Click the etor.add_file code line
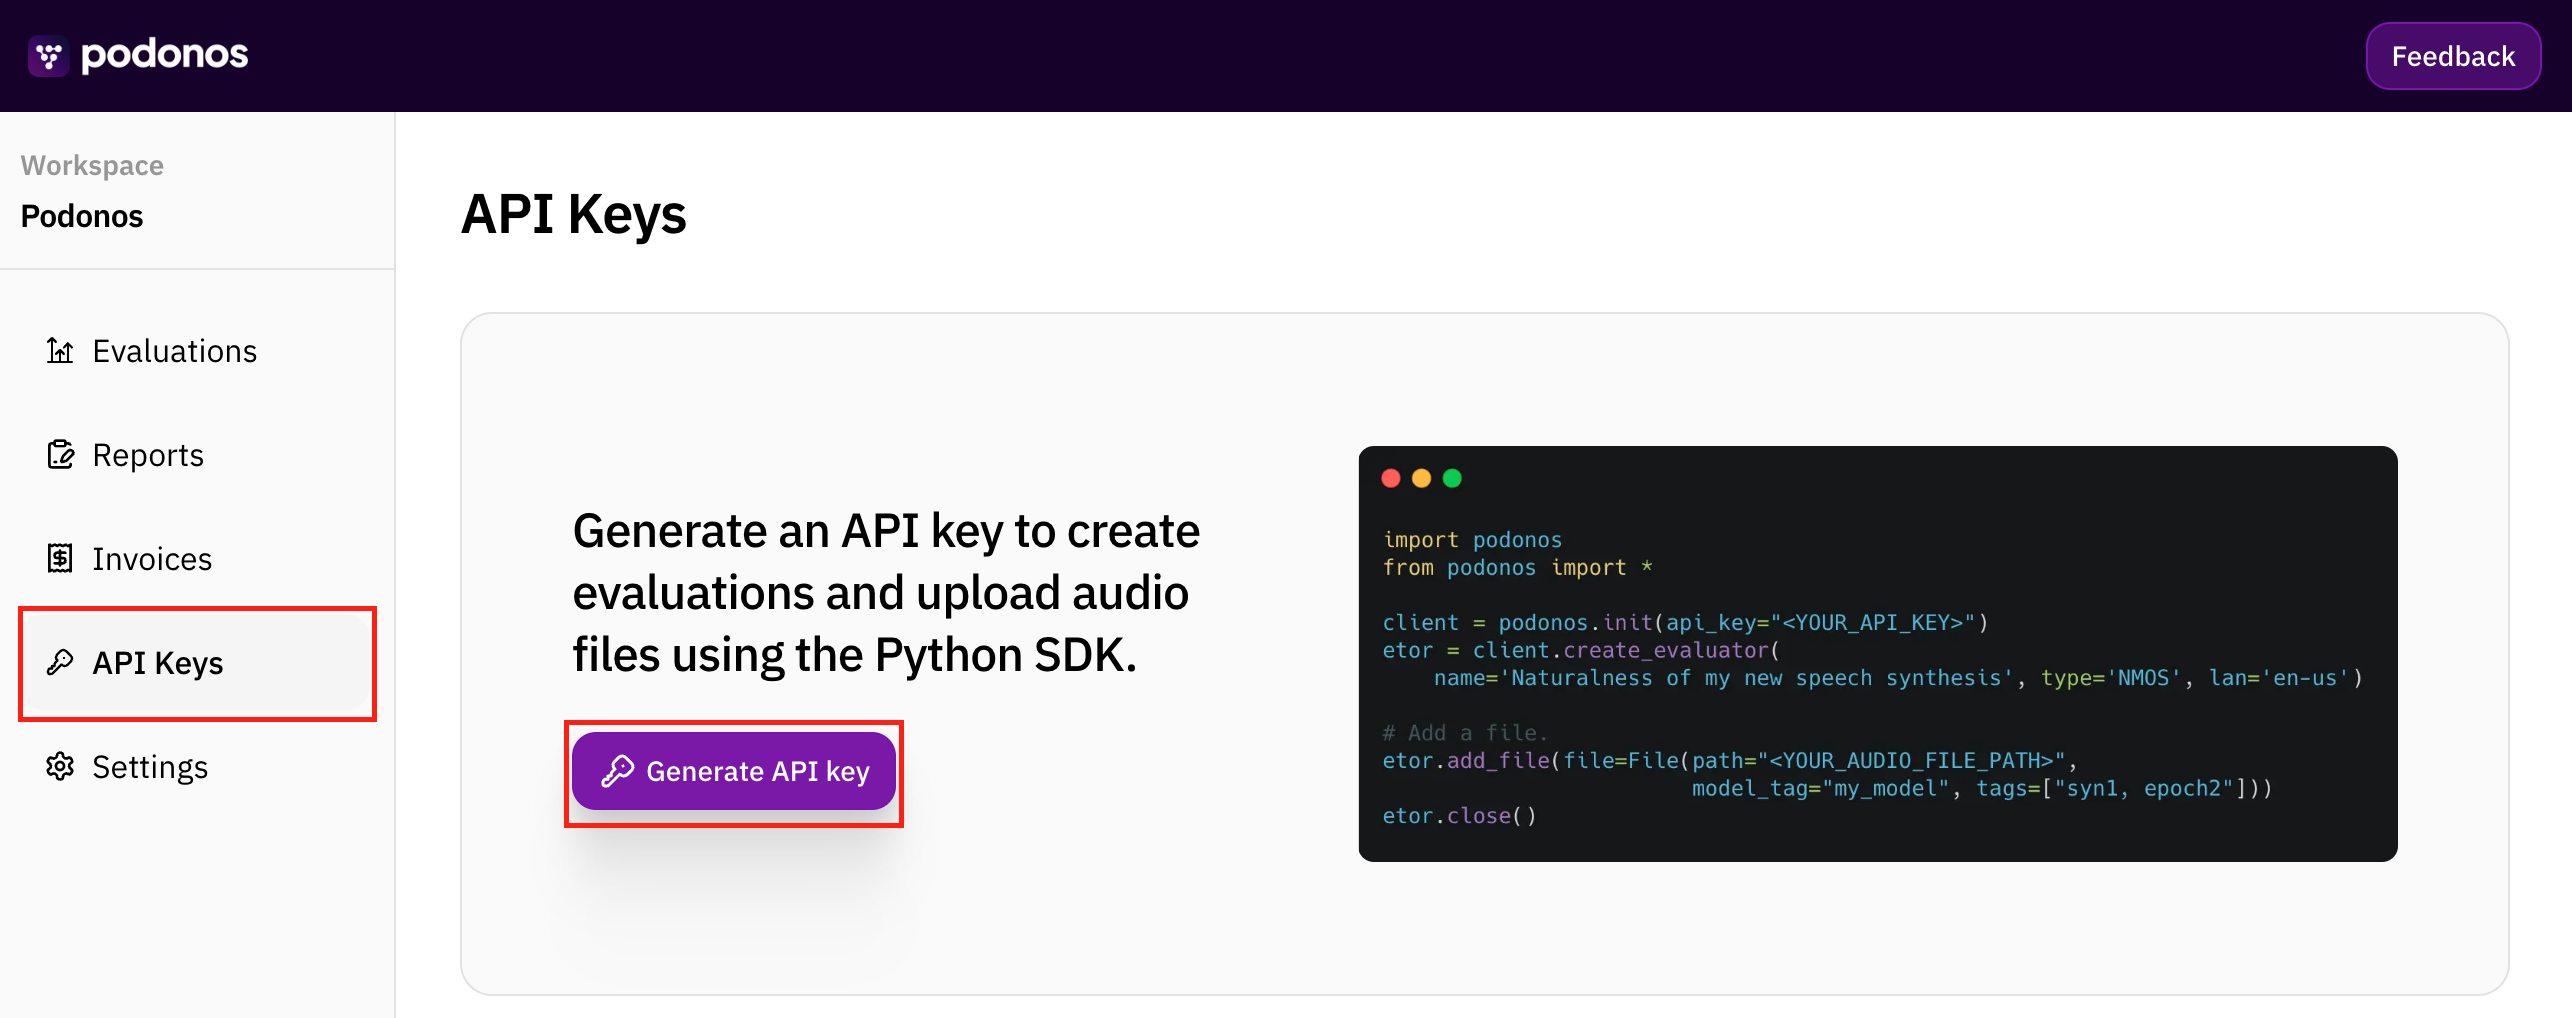 (x=1730, y=761)
